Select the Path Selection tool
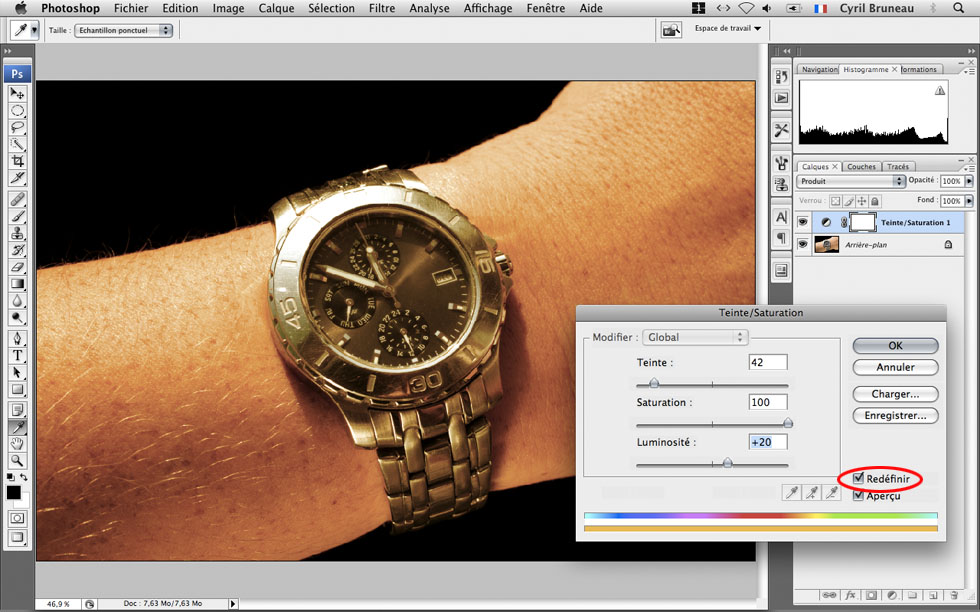This screenshot has height=612, width=980. click(18, 373)
